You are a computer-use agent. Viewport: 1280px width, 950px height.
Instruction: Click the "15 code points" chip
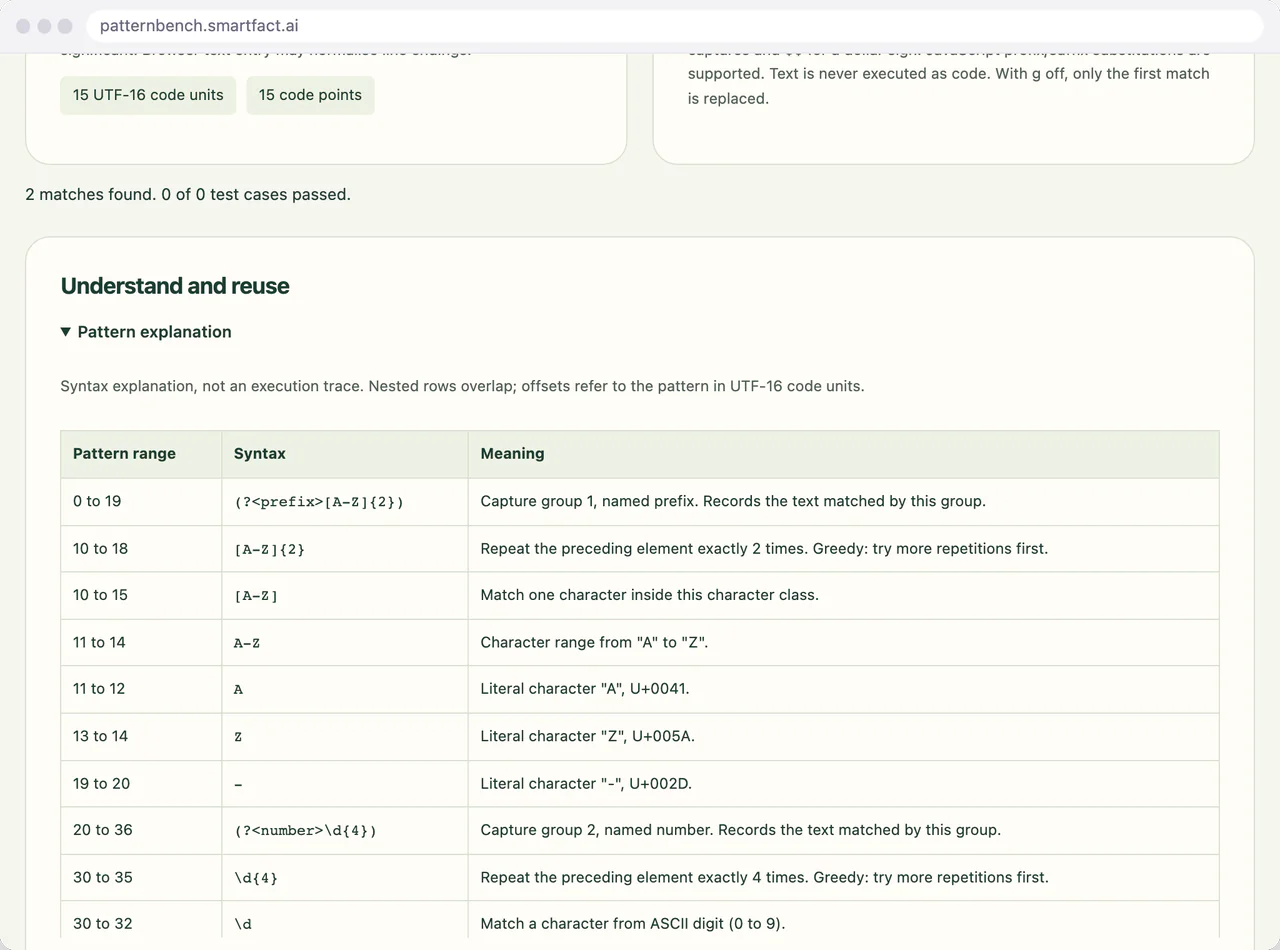[x=310, y=95]
